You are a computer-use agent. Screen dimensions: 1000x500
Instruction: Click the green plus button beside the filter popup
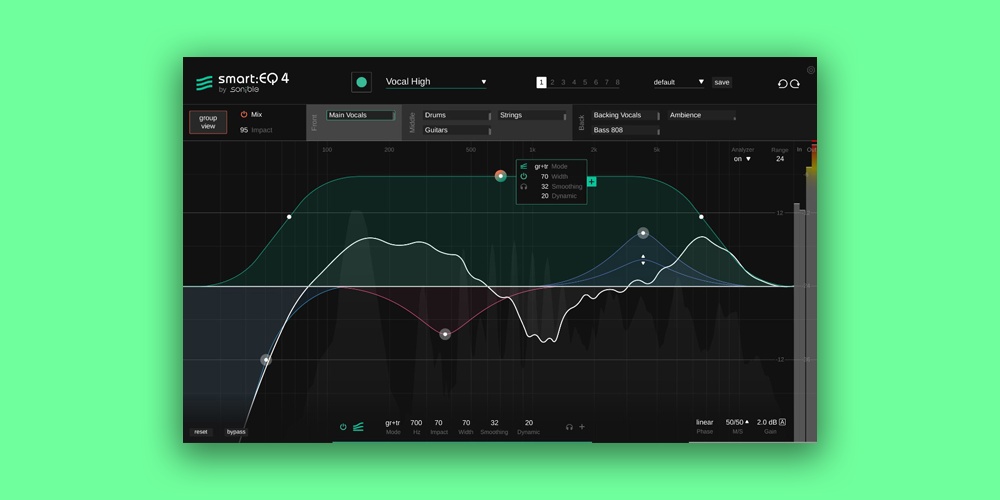coord(592,182)
